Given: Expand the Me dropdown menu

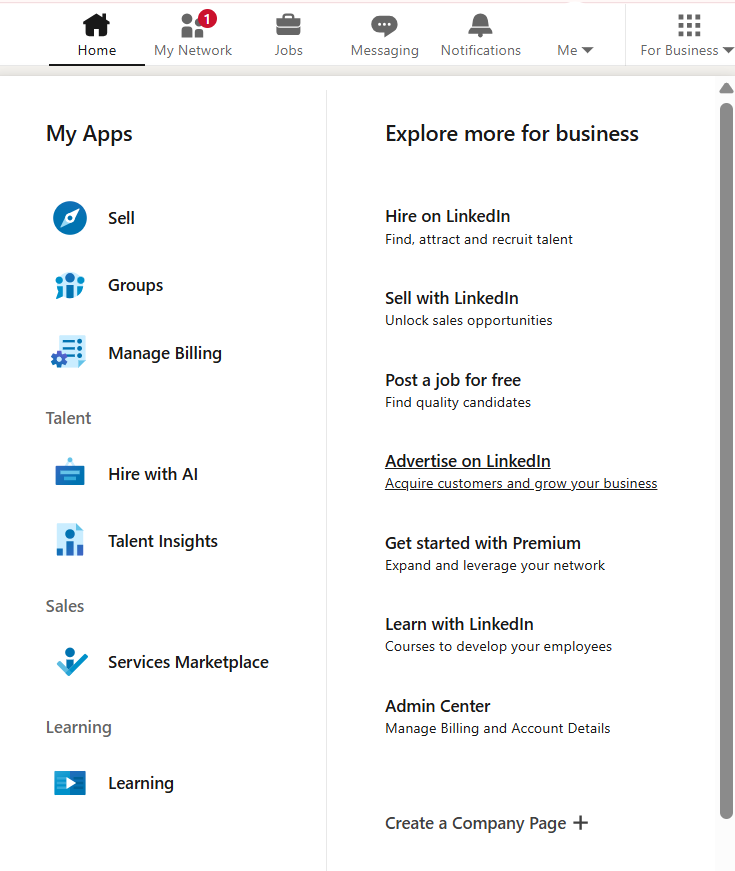Looking at the screenshot, I should click(x=575, y=51).
